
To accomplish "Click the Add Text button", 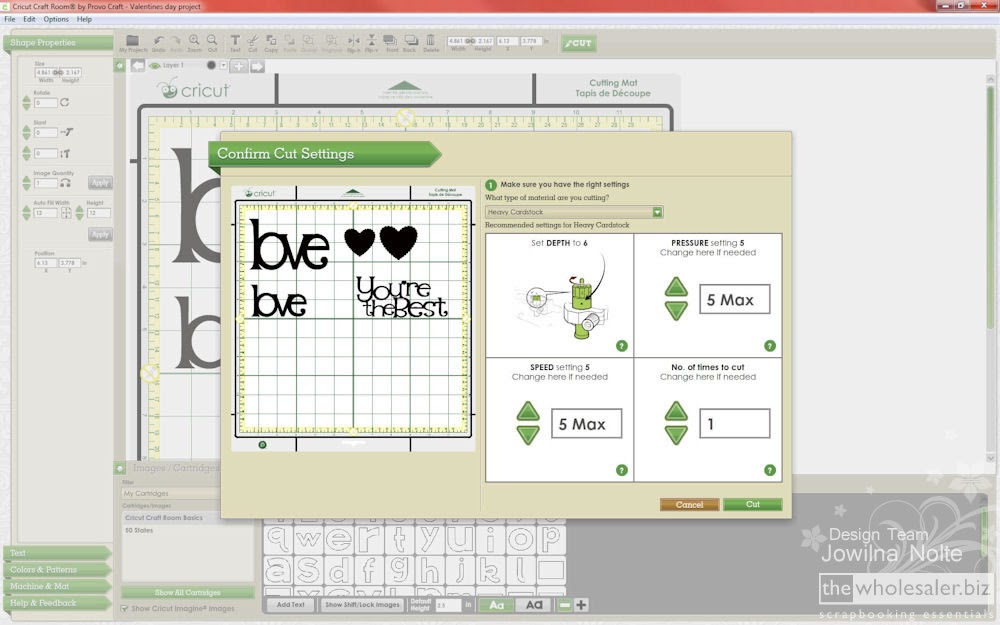I will click(x=291, y=605).
